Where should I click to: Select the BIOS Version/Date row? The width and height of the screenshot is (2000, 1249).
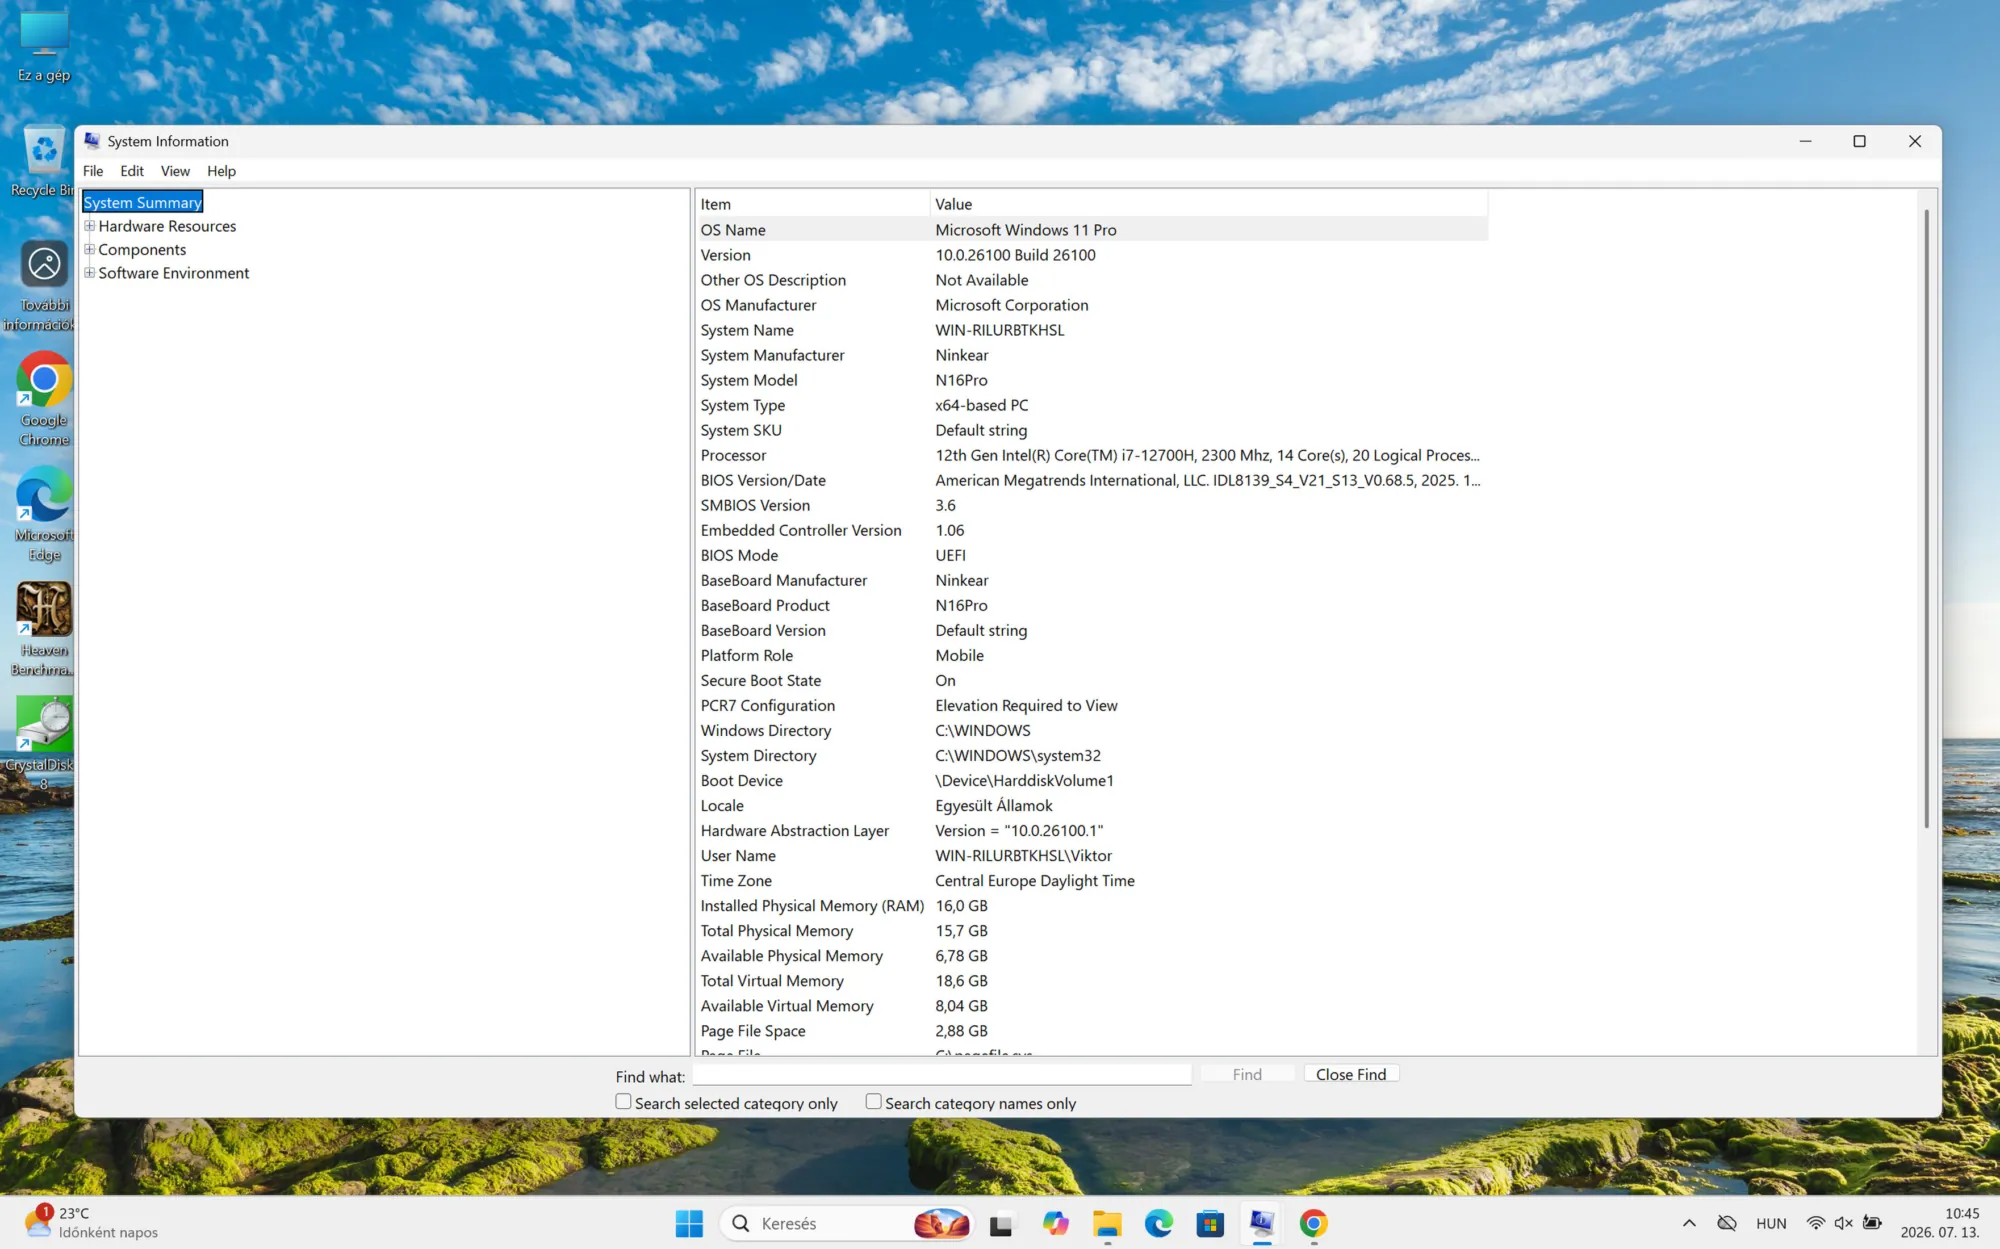[x=1092, y=480]
